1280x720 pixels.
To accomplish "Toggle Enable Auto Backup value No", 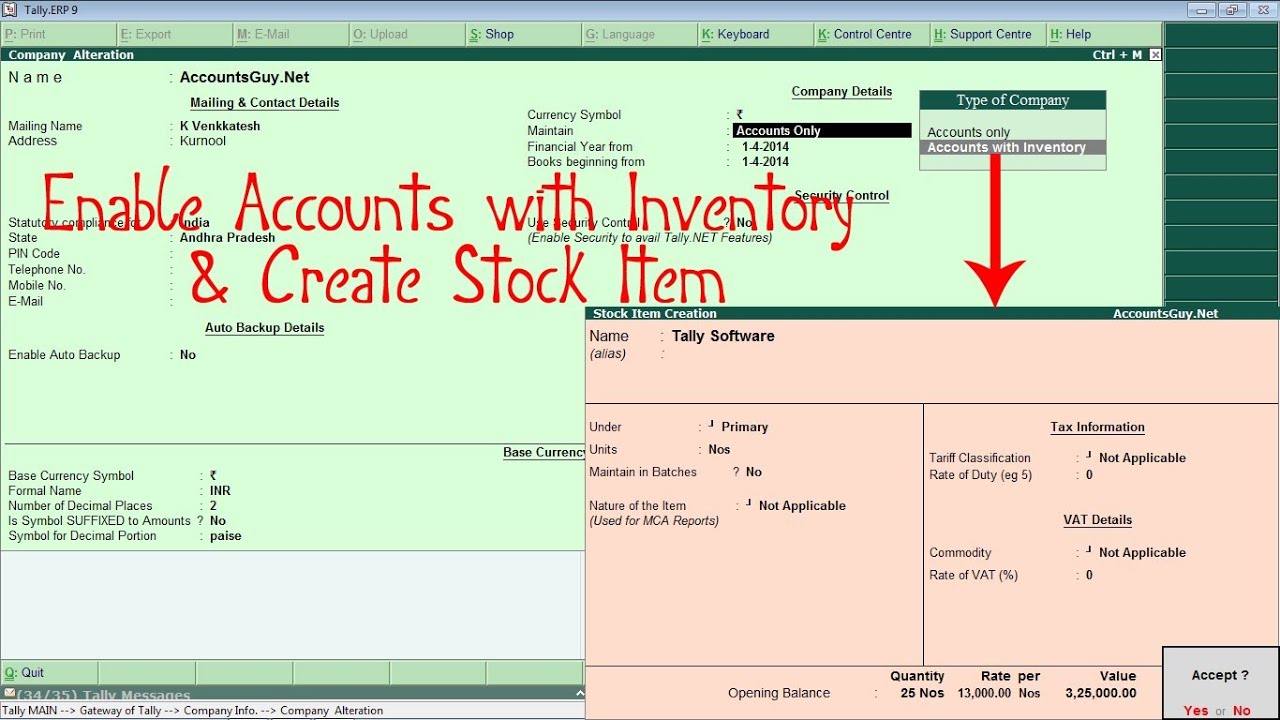I will [188, 355].
